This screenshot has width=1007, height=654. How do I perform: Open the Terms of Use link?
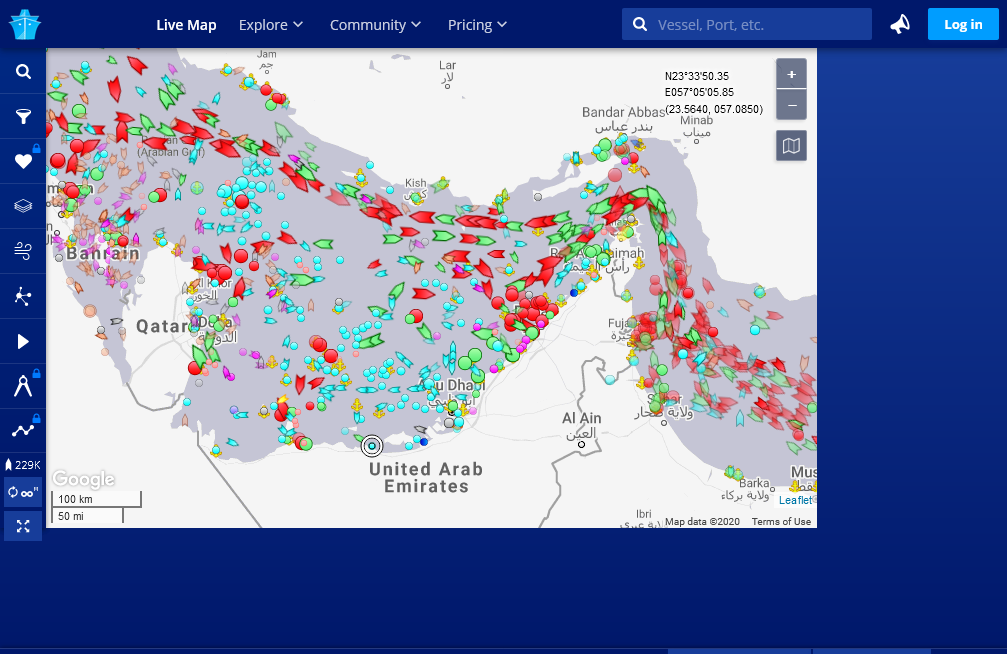[781, 522]
